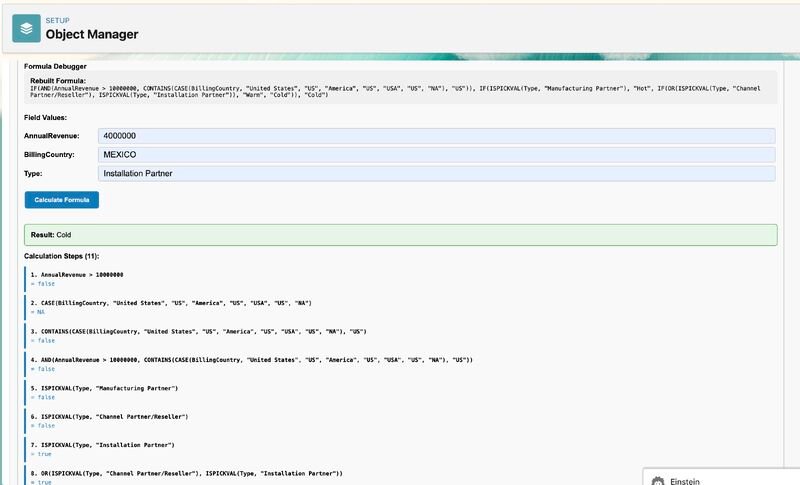Click the Field Values label

click(x=45, y=117)
